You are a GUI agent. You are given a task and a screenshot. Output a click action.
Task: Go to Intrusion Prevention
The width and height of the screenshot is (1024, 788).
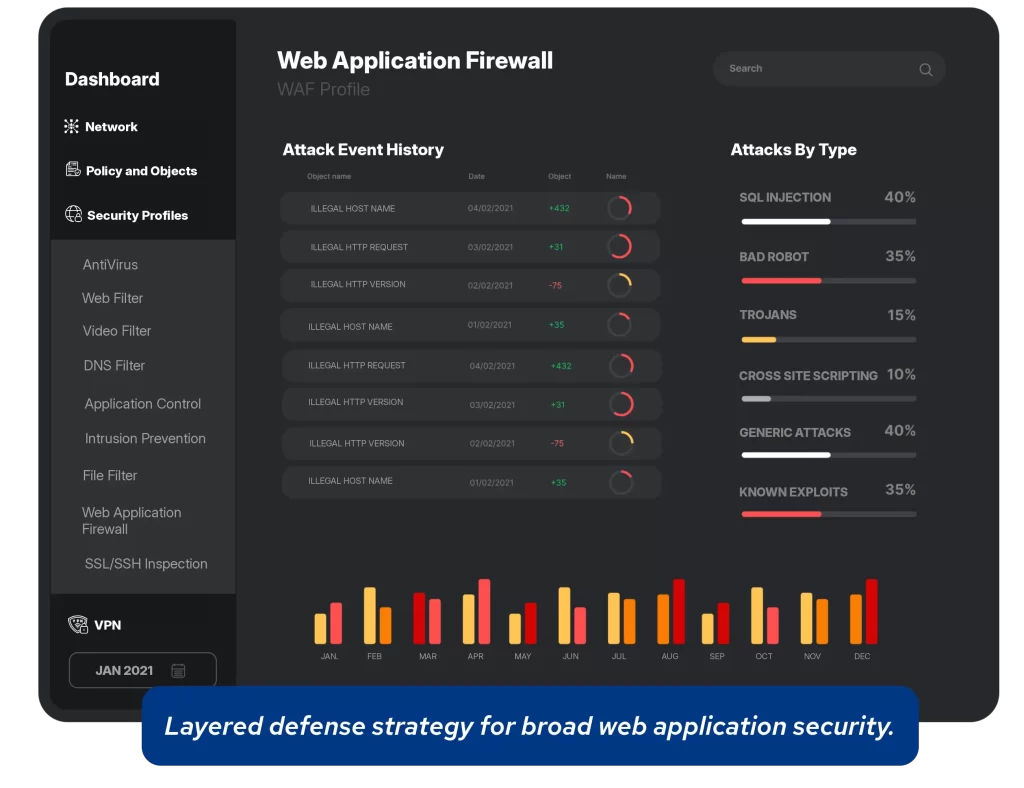(x=145, y=438)
